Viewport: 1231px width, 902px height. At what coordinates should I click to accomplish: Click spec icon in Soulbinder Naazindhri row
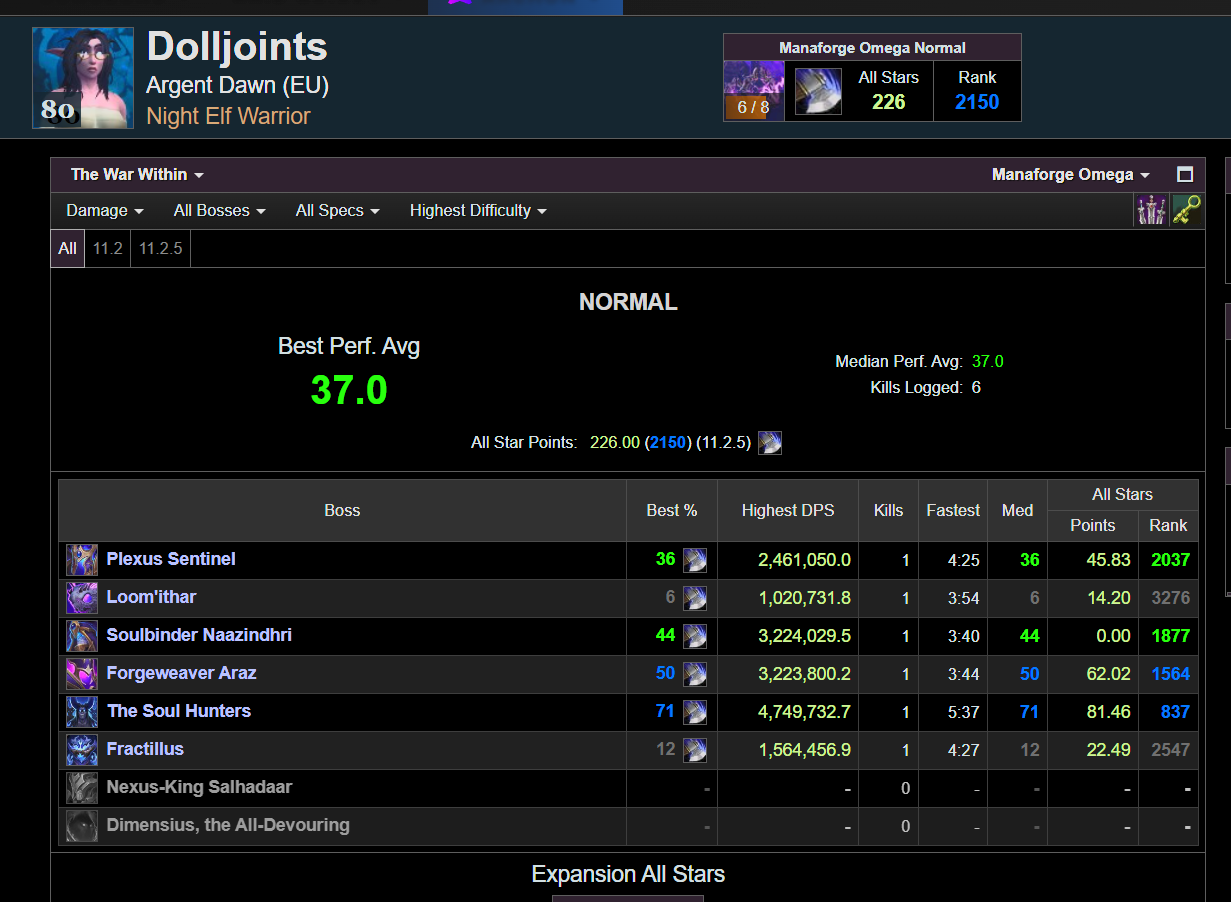point(695,636)
